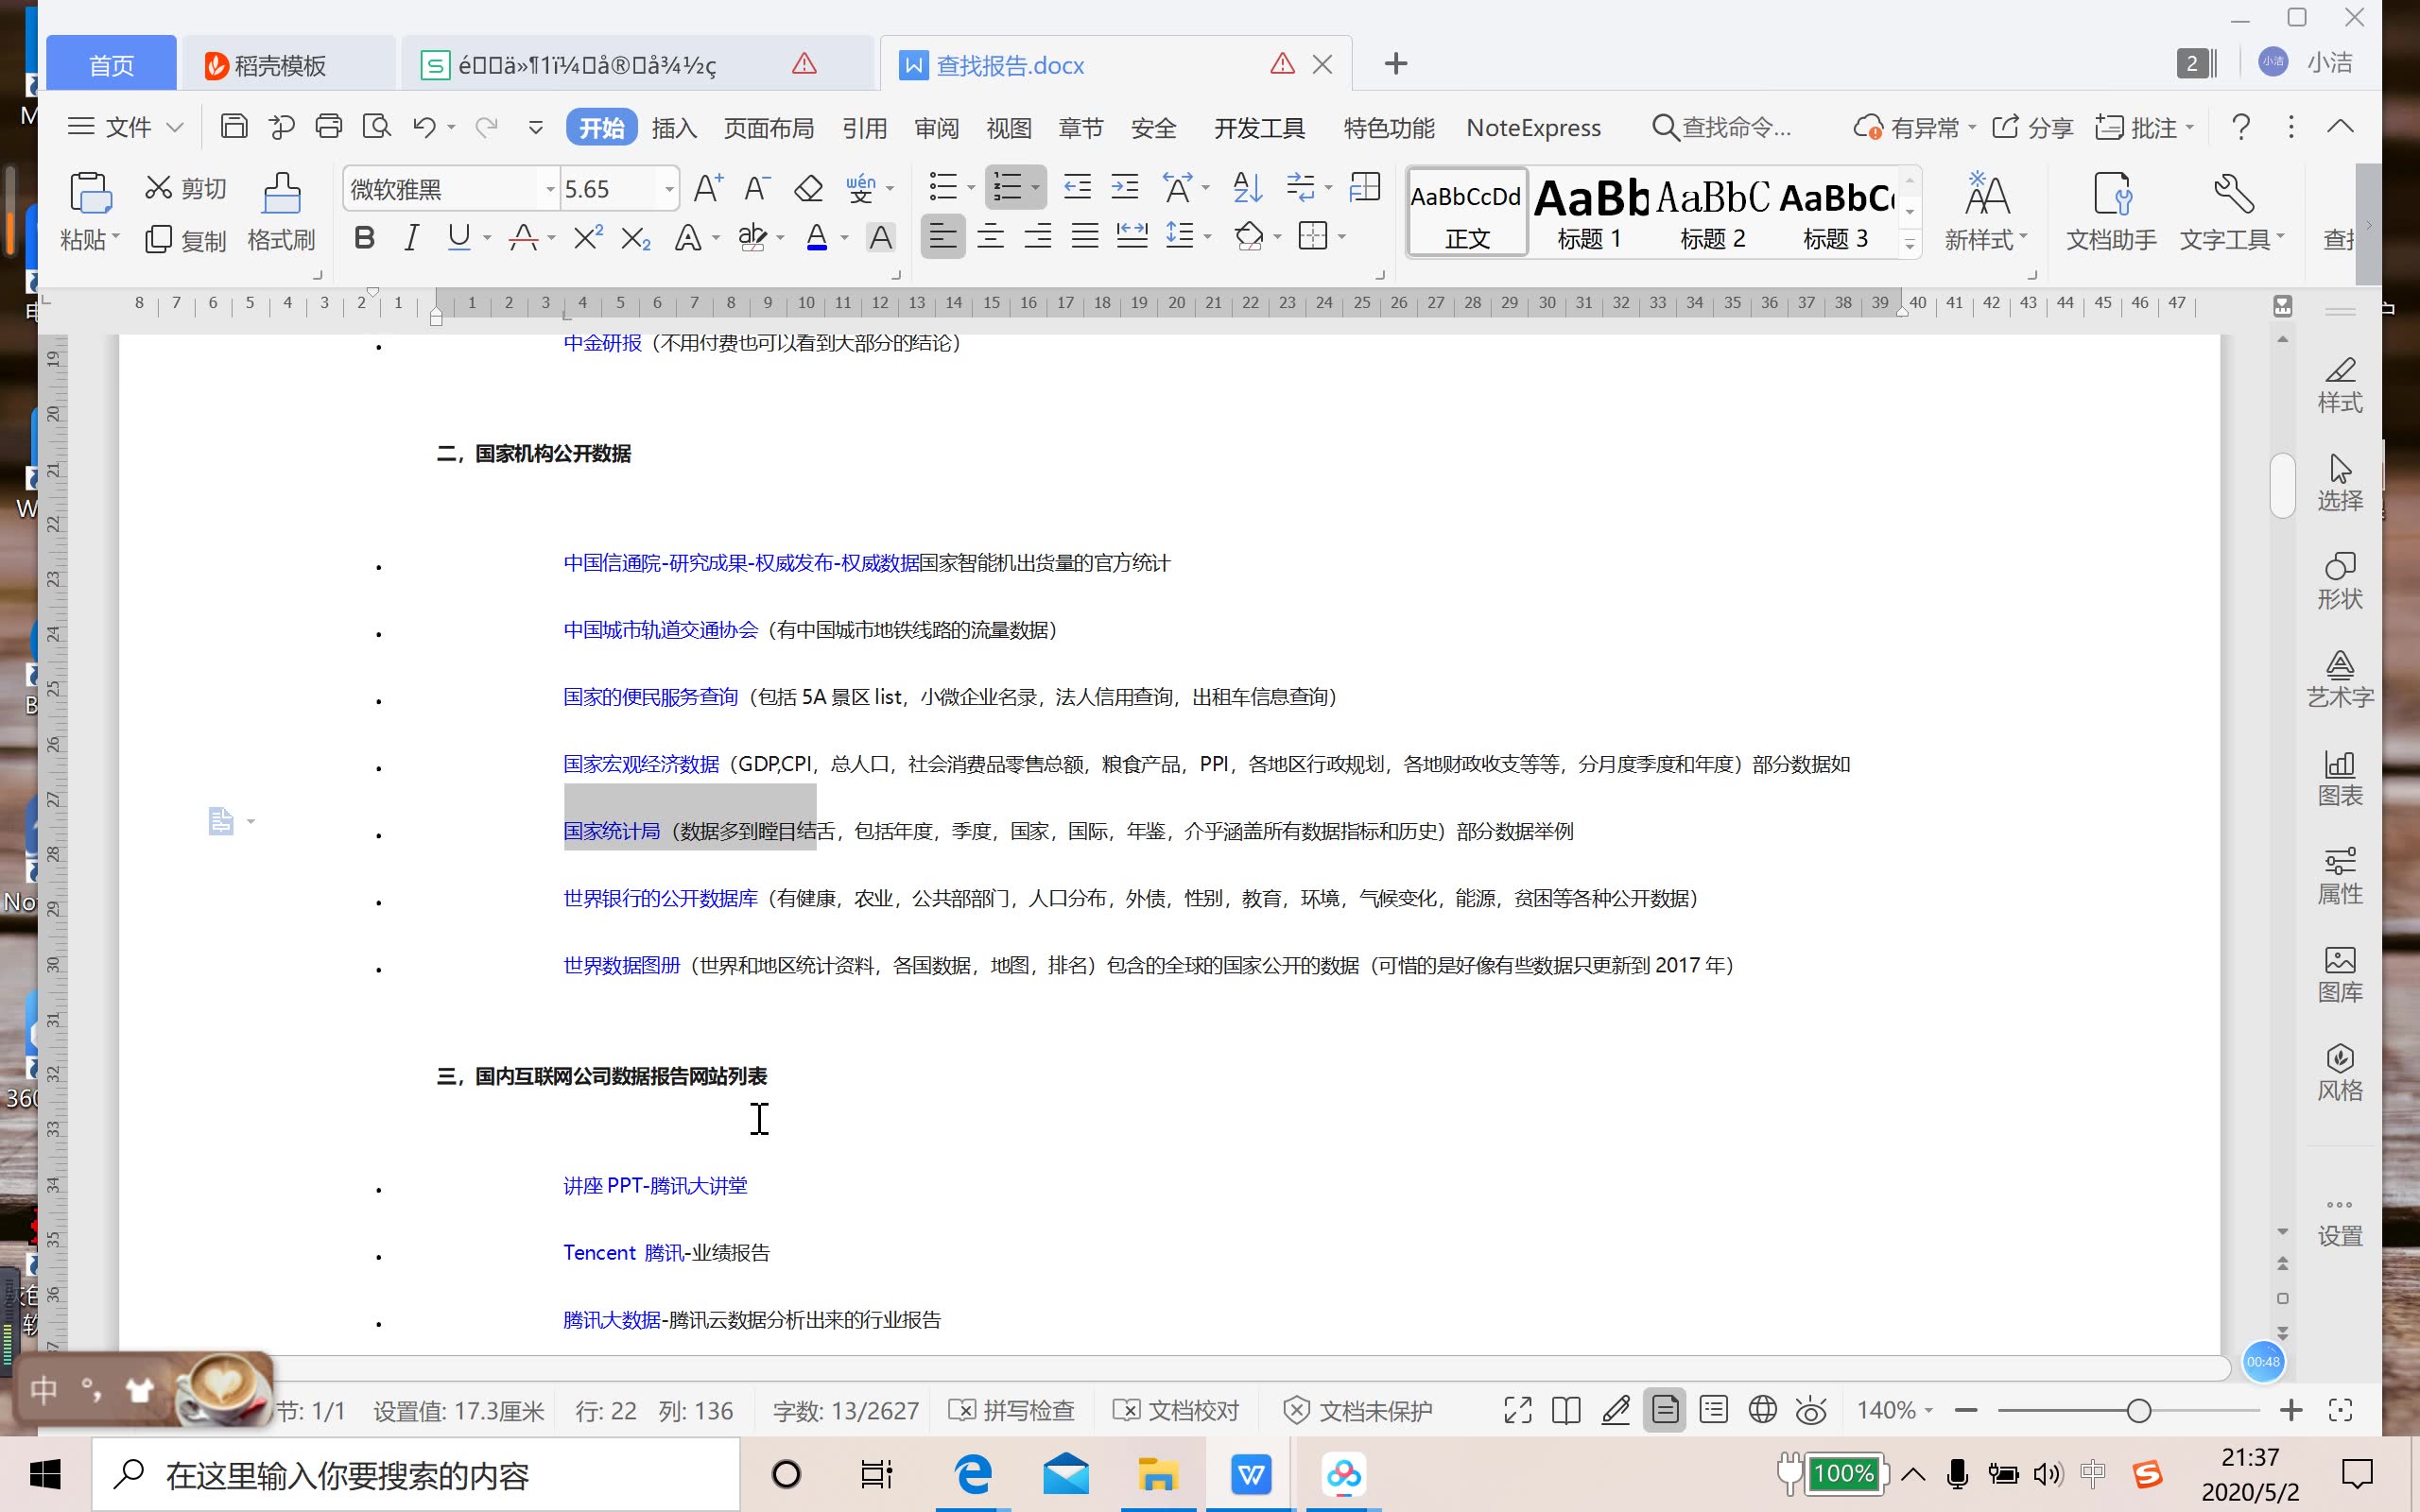Open Document Assistant (文档助手)
Viewport: 2420px width, 1512px height.
pos(2111,212)
